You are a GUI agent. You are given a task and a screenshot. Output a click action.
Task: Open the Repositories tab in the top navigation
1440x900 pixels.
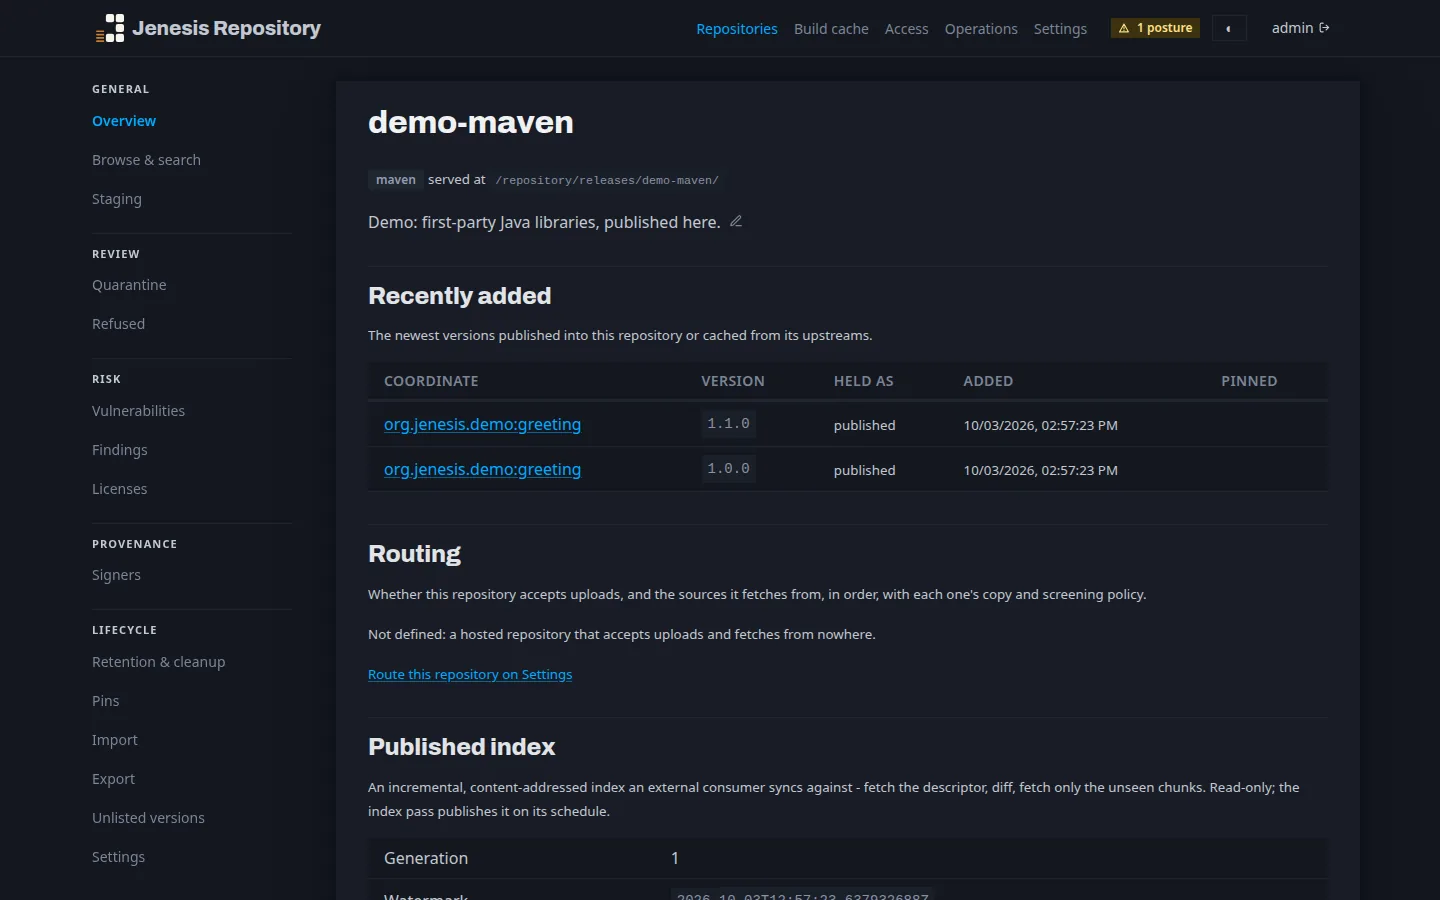(737, 29)
